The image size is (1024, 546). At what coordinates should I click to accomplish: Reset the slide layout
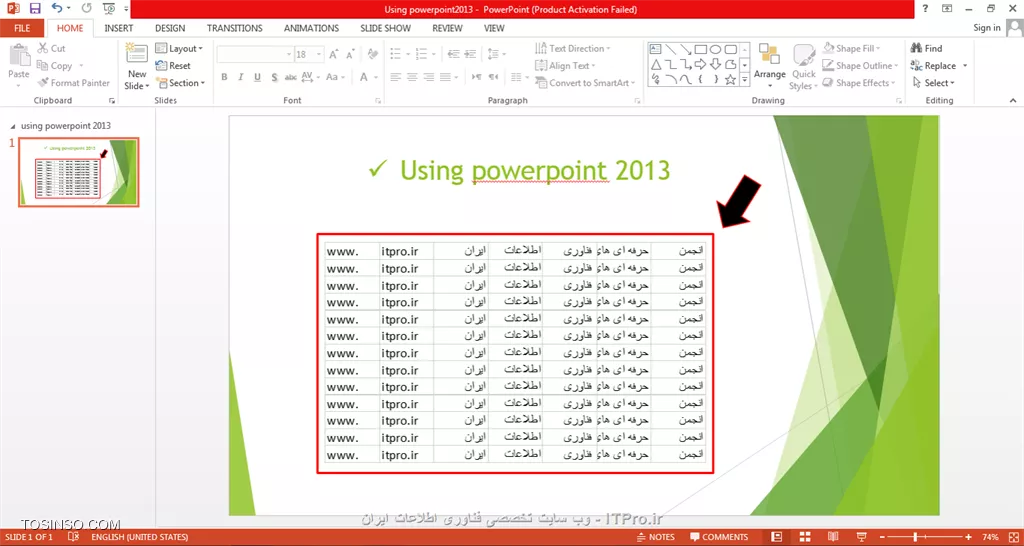[x=173, y=65]
